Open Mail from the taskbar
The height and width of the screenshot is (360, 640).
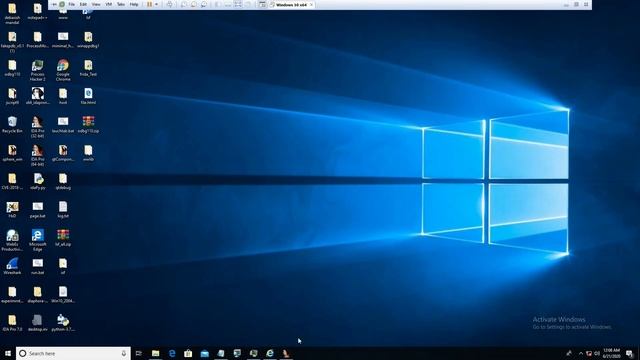[x=204, y=353]
